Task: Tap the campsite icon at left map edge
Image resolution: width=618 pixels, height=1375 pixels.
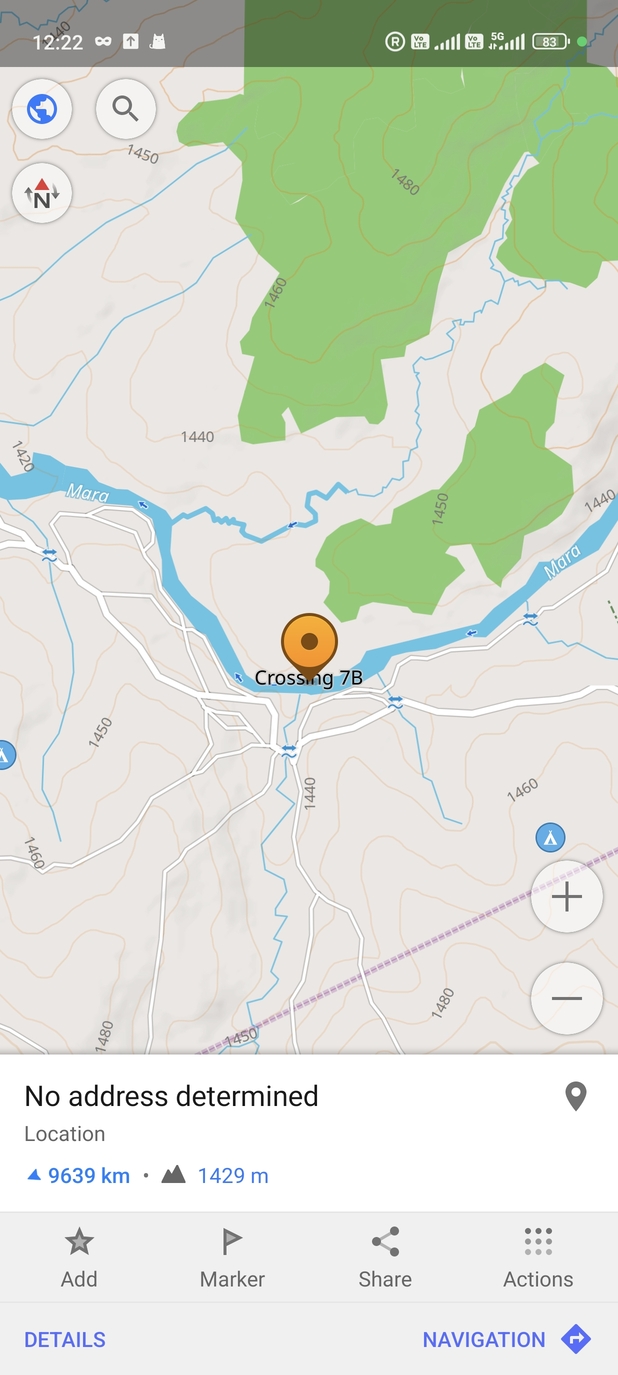Action: click(4, 755)
